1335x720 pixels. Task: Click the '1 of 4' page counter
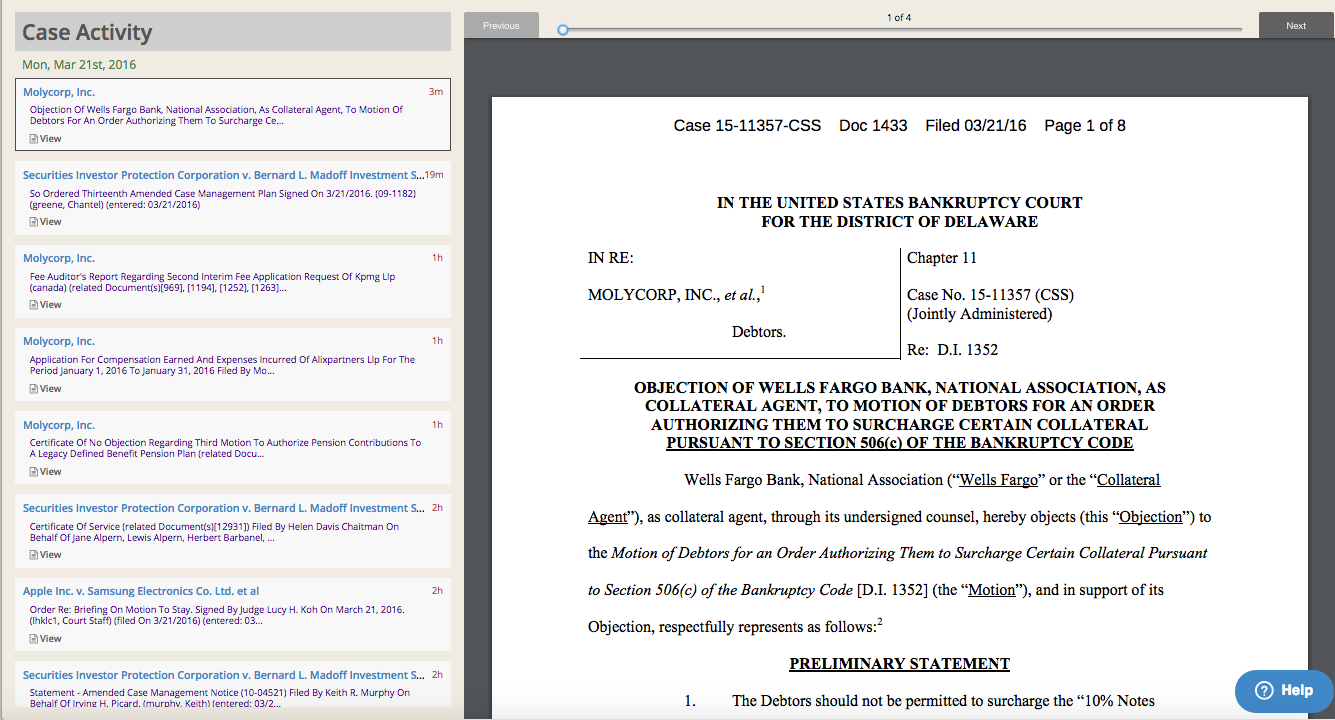[x=899, y=18]
